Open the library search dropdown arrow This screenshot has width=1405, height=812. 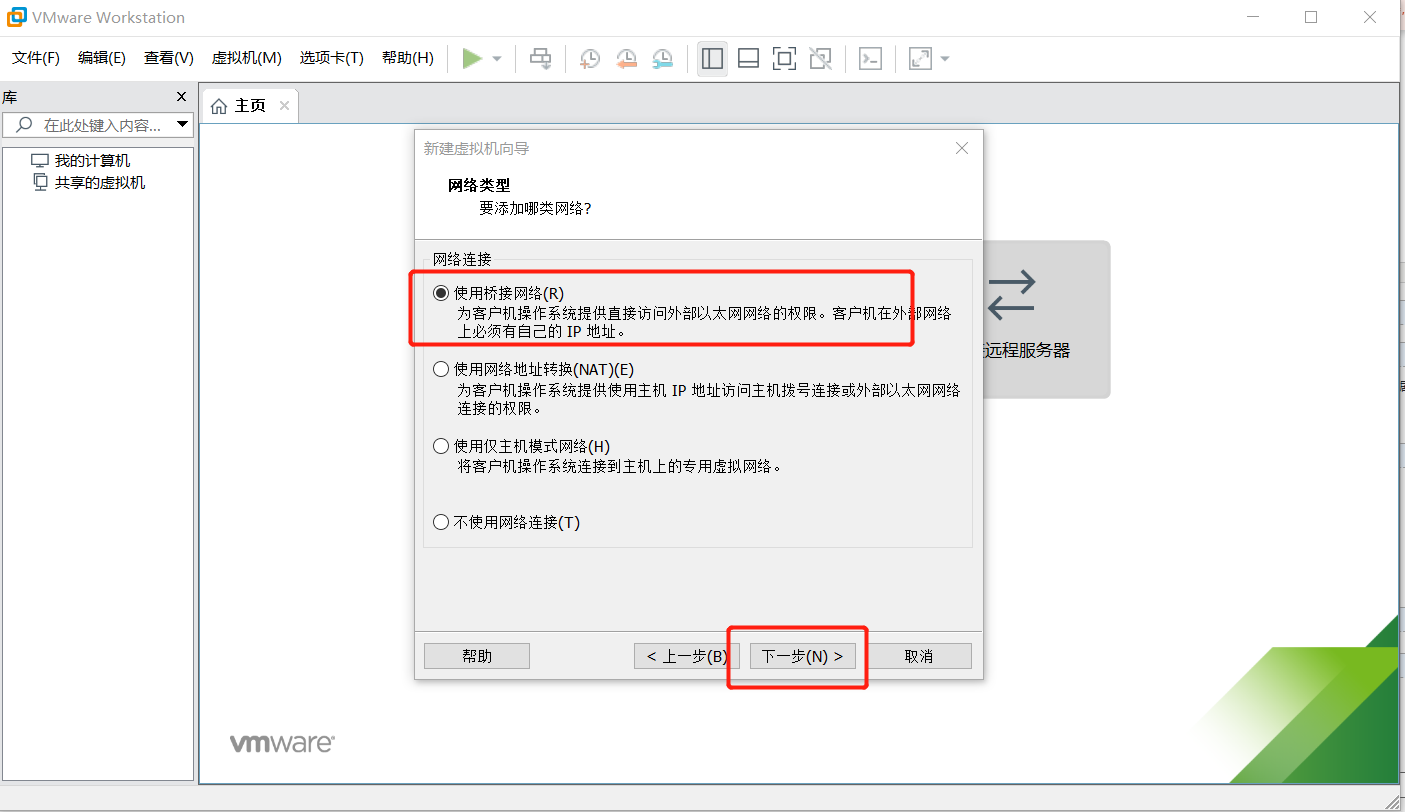[x=183, y=125]
